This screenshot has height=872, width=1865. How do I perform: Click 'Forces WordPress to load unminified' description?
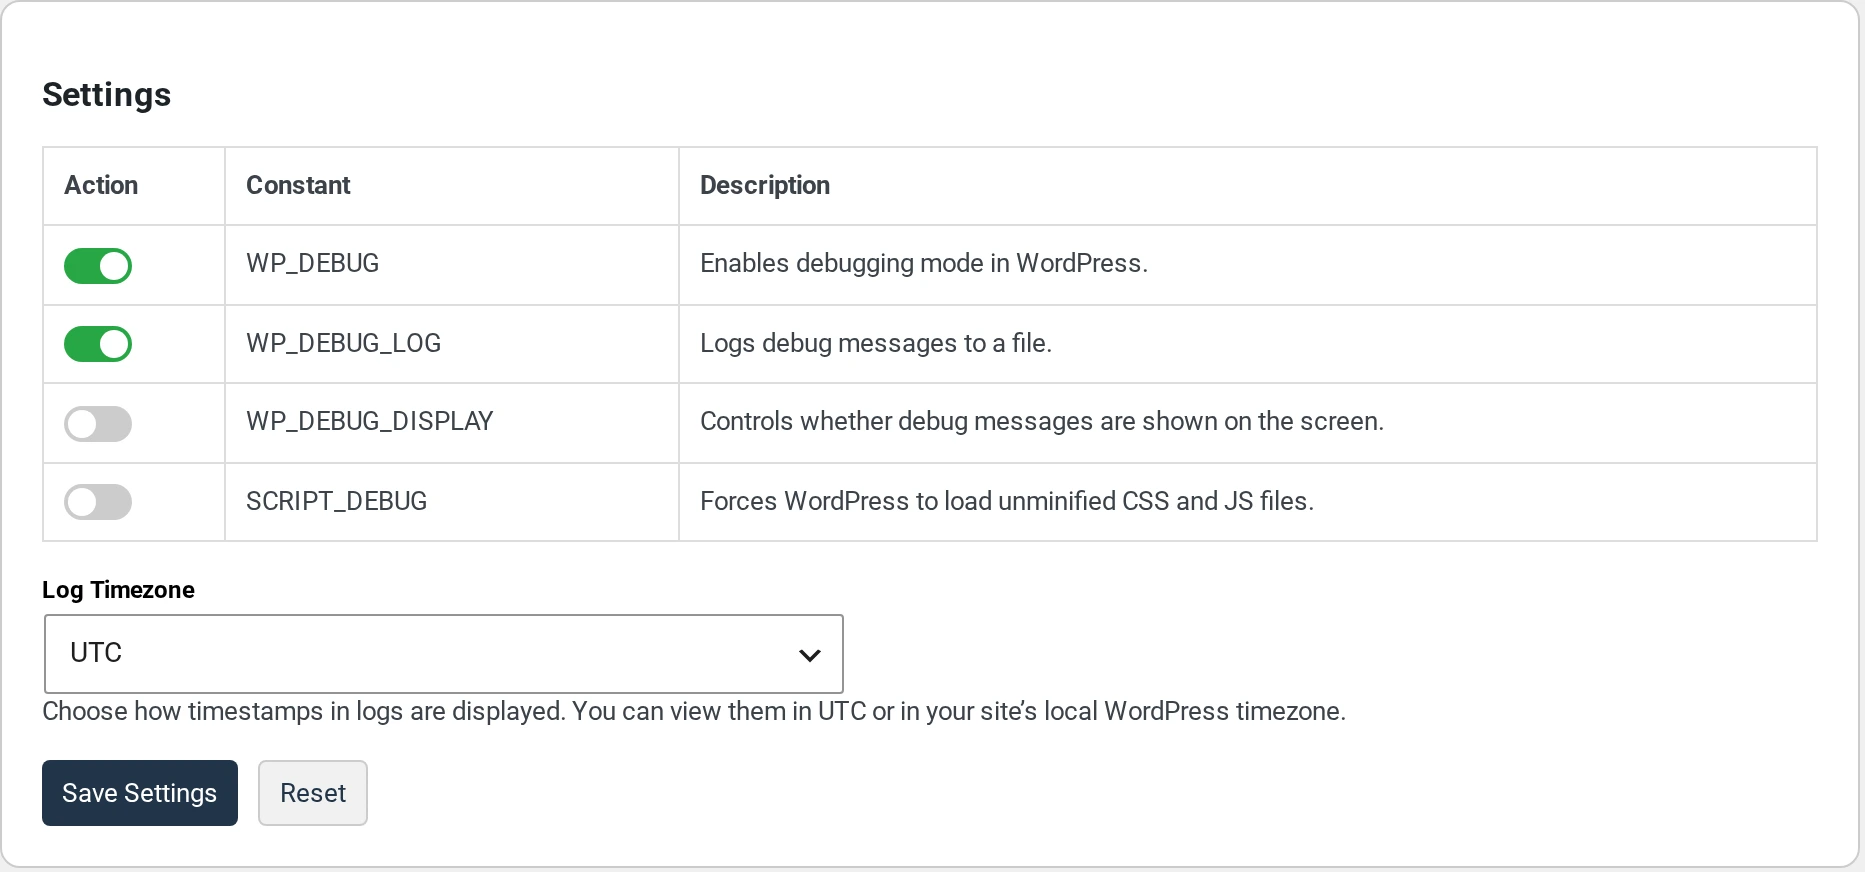pos(1007,501)
